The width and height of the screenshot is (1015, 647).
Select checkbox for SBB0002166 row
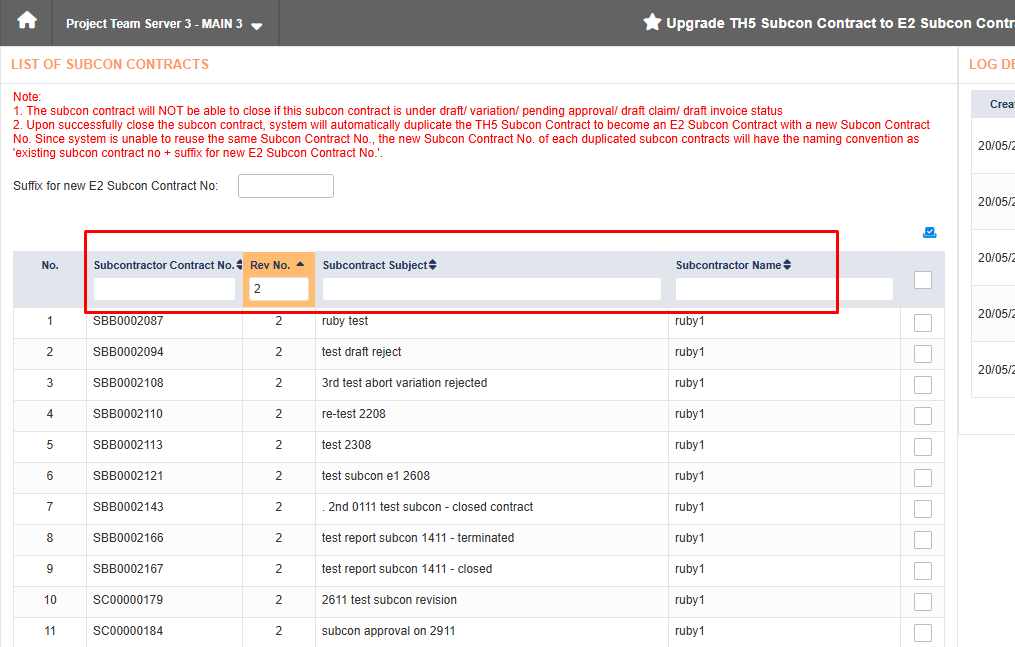tap(923, 540)
